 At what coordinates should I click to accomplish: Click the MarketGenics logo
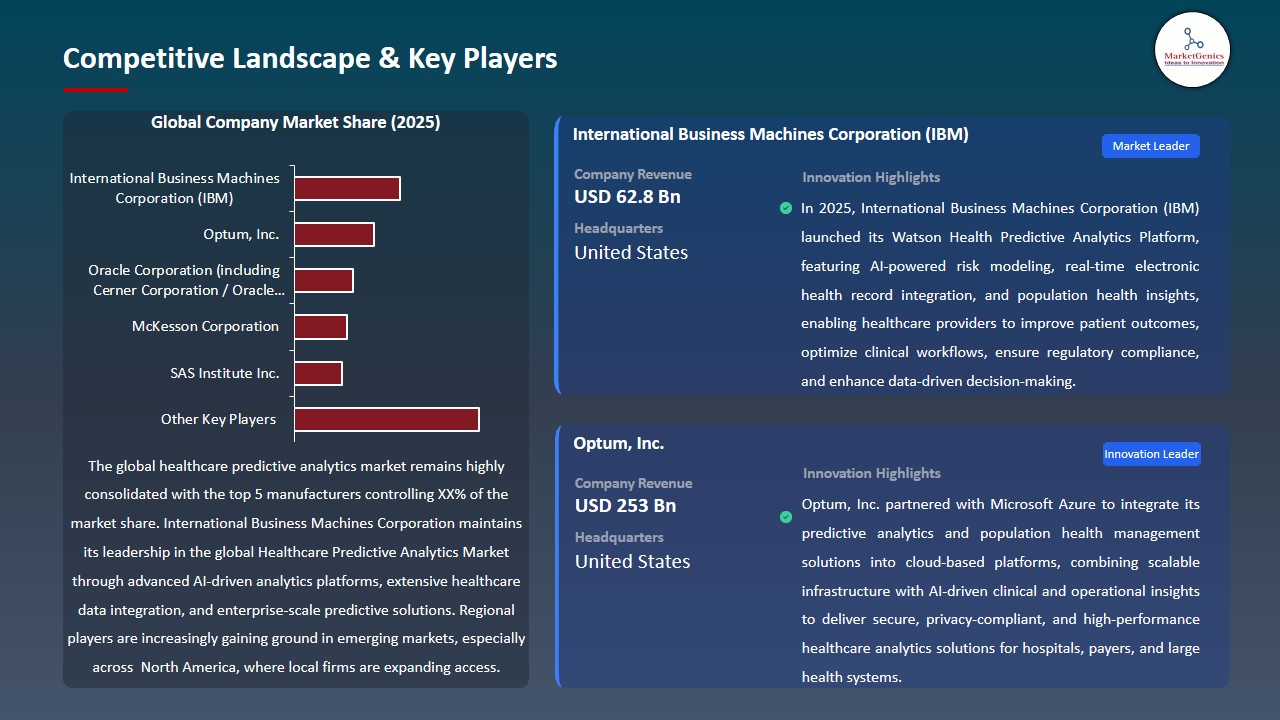tap(1192, 50)
